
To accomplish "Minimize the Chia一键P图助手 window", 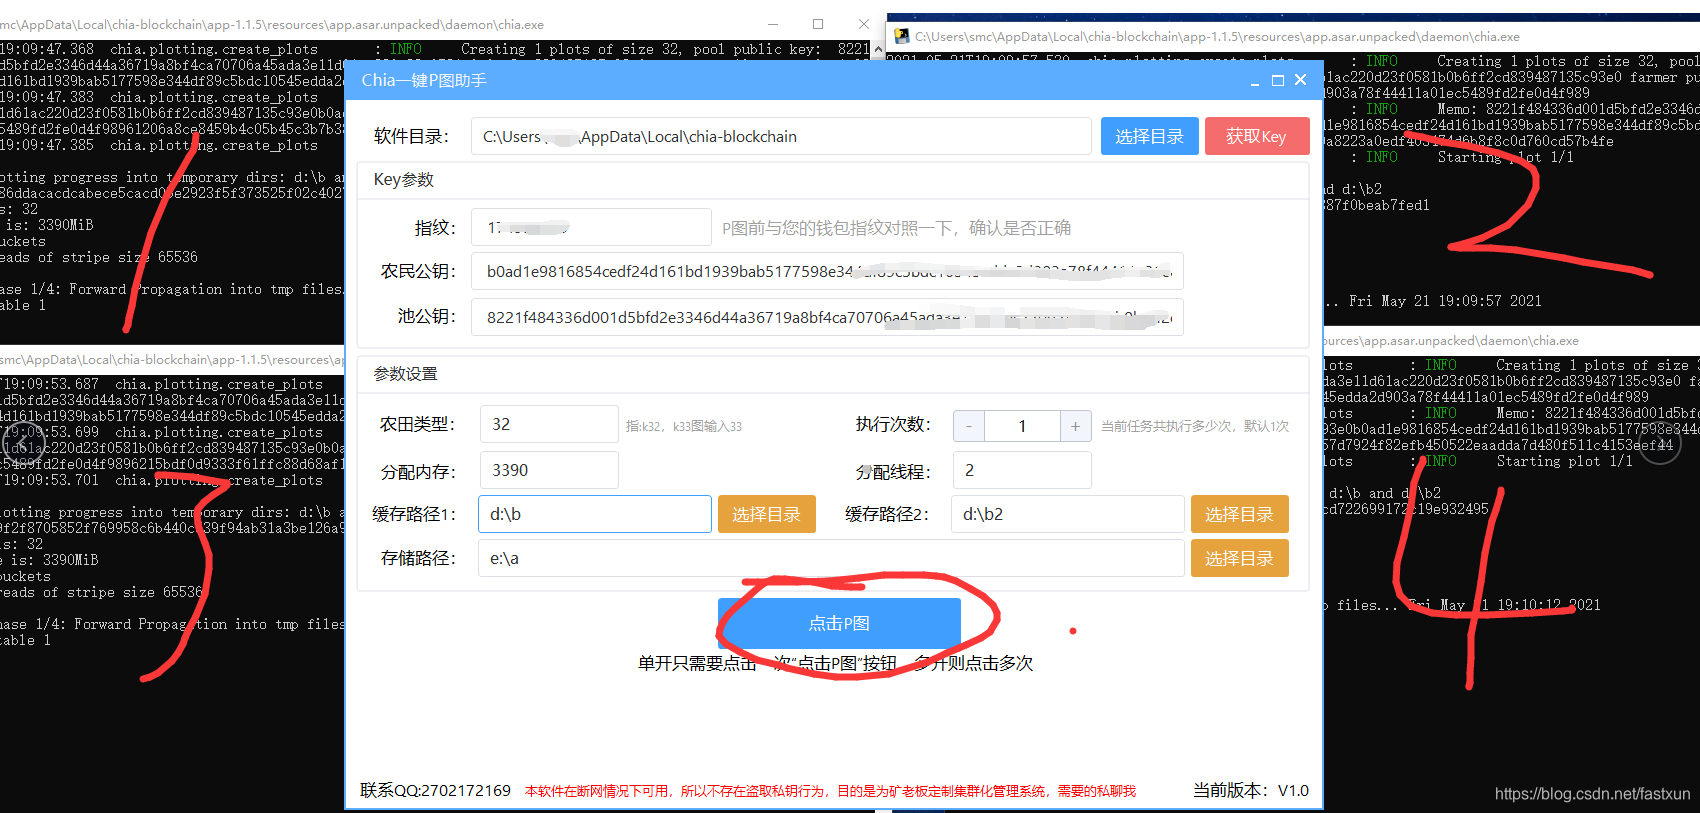I will click(x=1255, y=81).
